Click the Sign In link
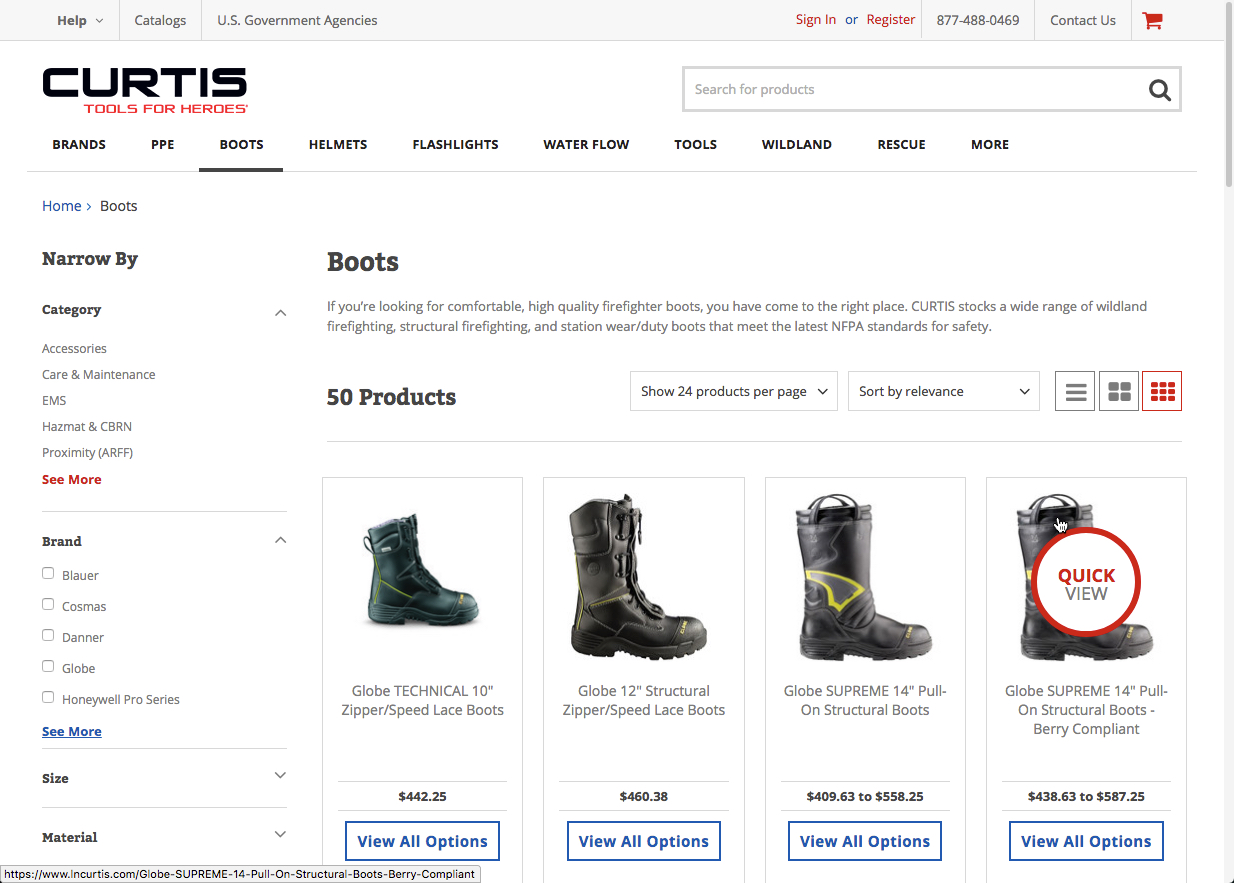 tap(815, 20)
